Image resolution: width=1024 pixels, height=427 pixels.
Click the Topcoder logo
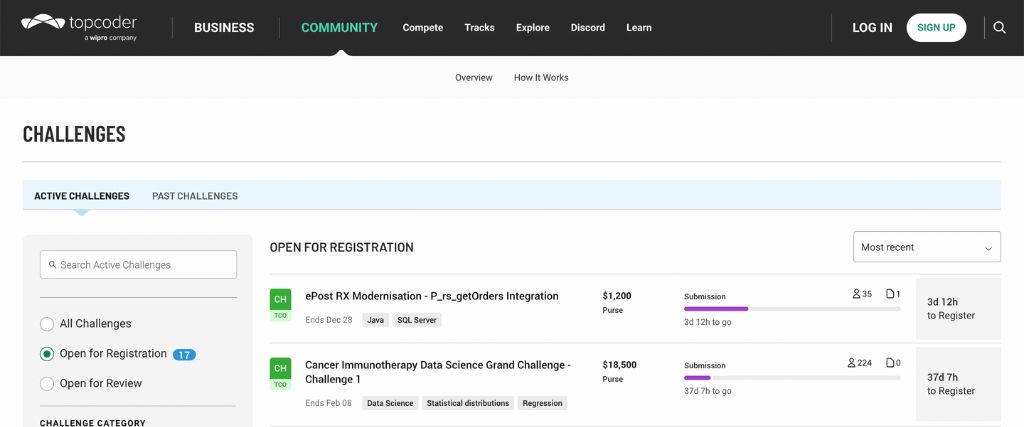pos(78,27)
